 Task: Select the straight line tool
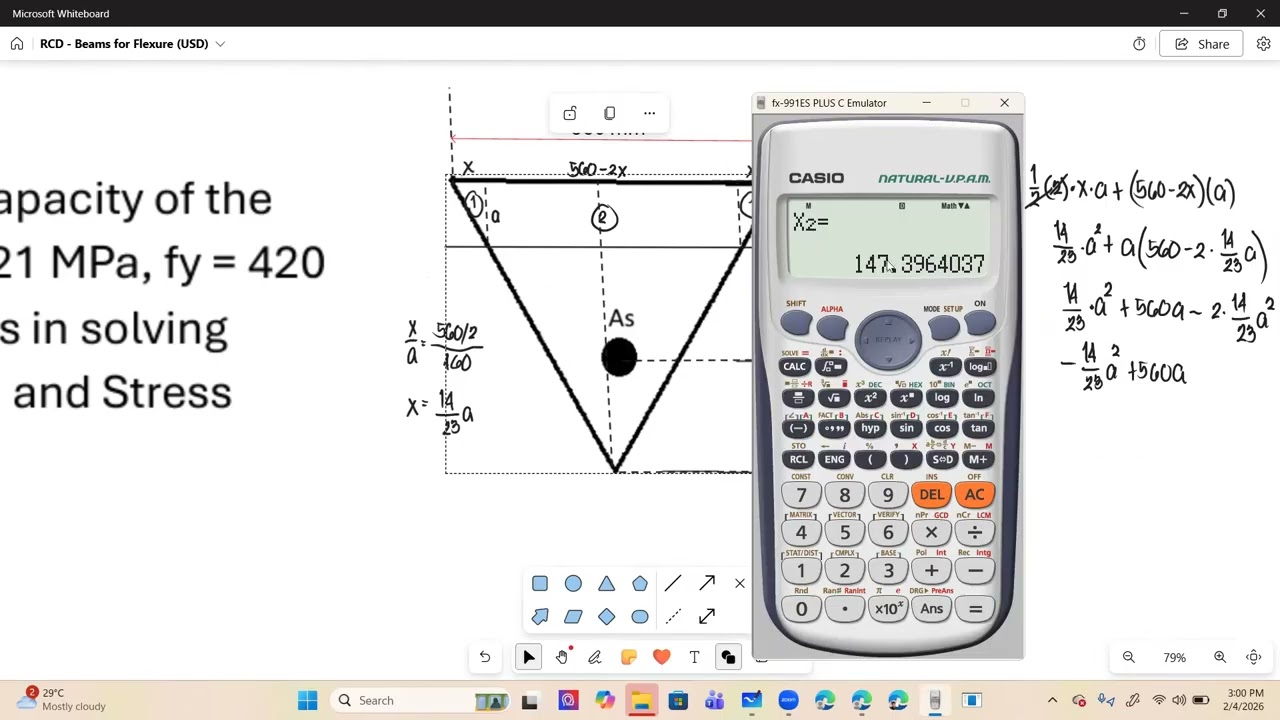pyautogui.click(x=673, y=583)
